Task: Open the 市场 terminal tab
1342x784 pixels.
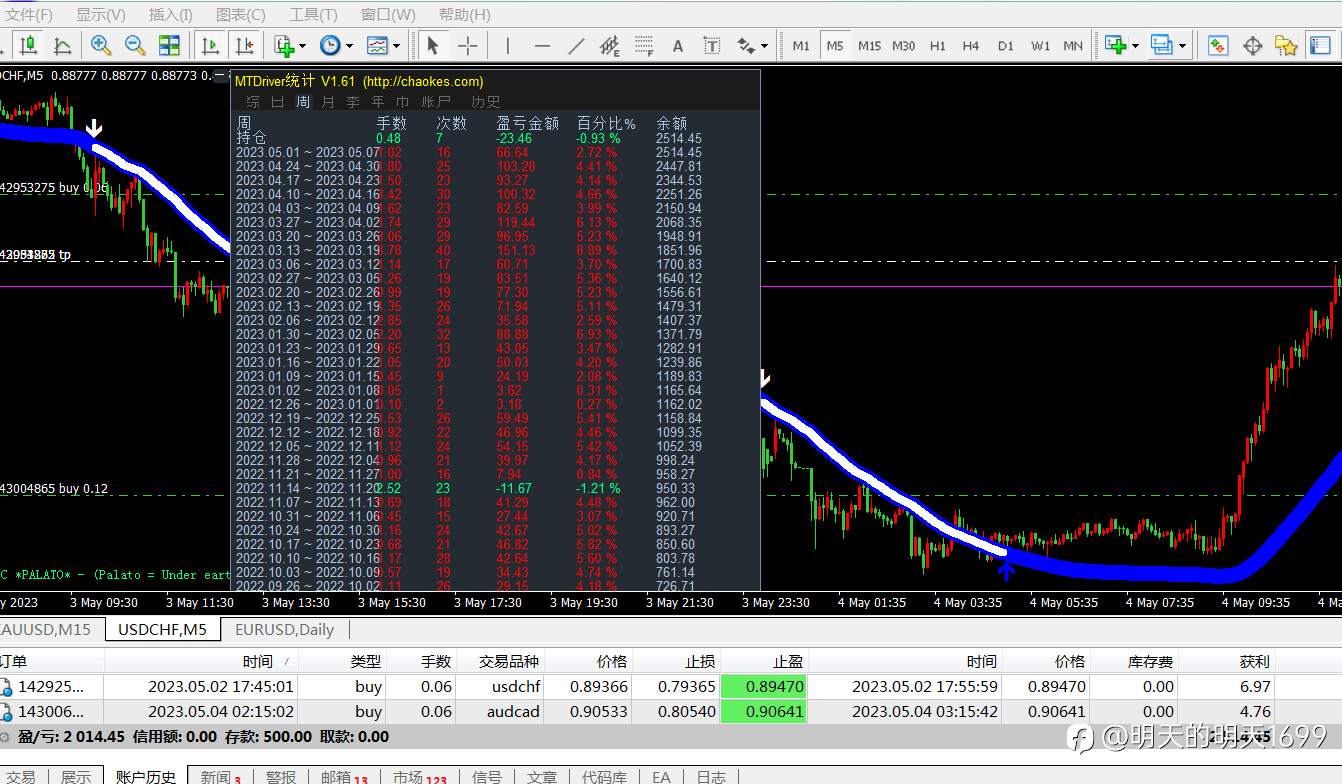Action: pos(420,777)
